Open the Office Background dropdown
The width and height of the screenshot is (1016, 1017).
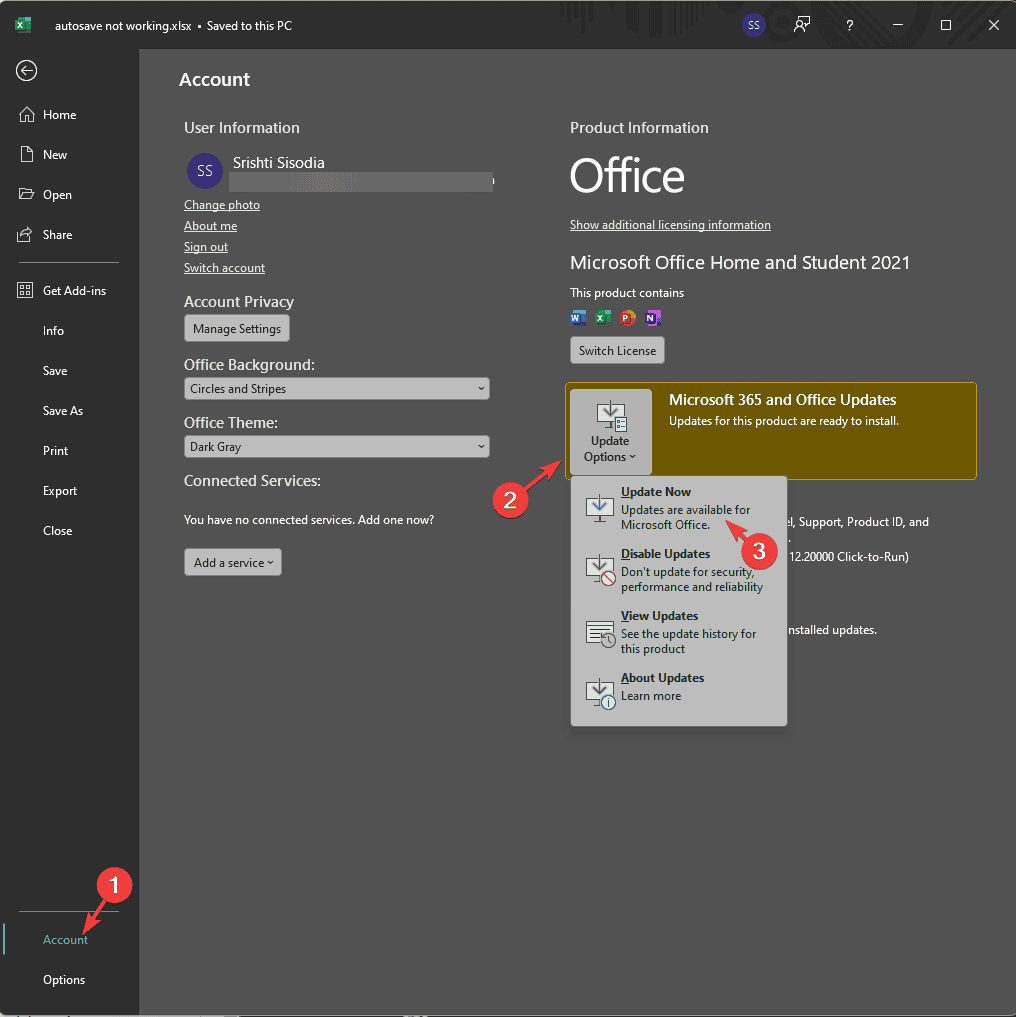click(336, 388)
